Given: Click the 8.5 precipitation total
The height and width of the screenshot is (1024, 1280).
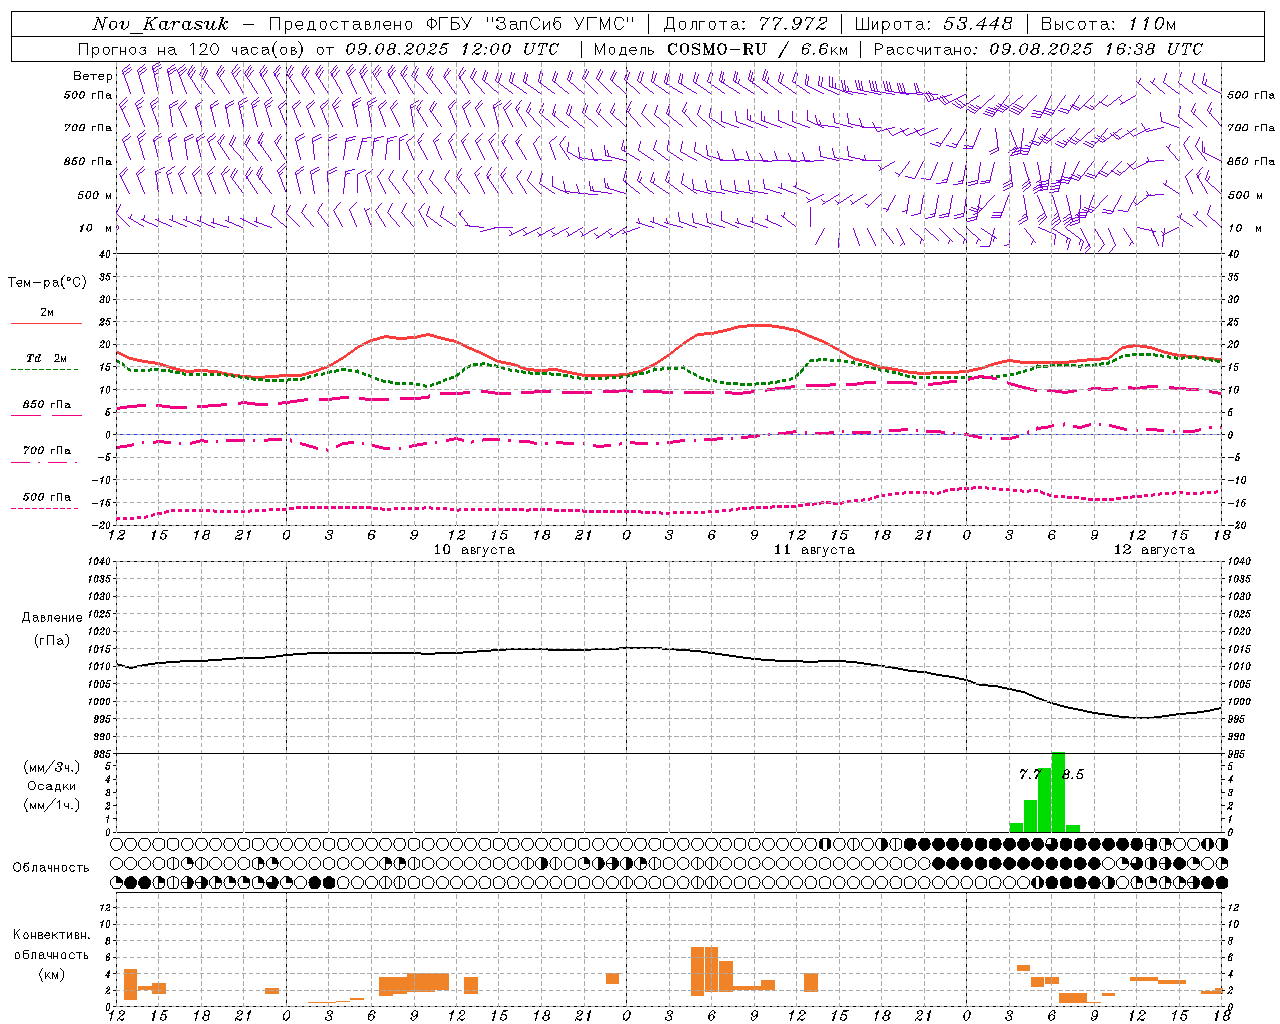Looking at the screenshot, I should click(x=1073, y=774).
